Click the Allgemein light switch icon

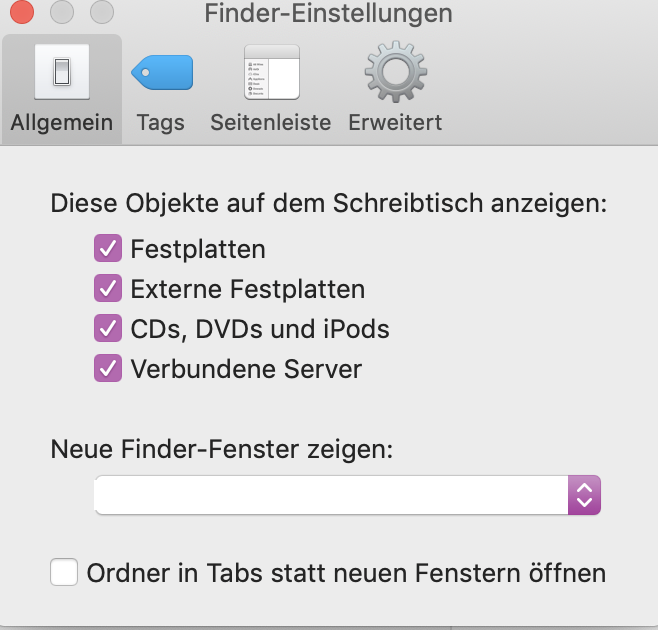(62, 71)
